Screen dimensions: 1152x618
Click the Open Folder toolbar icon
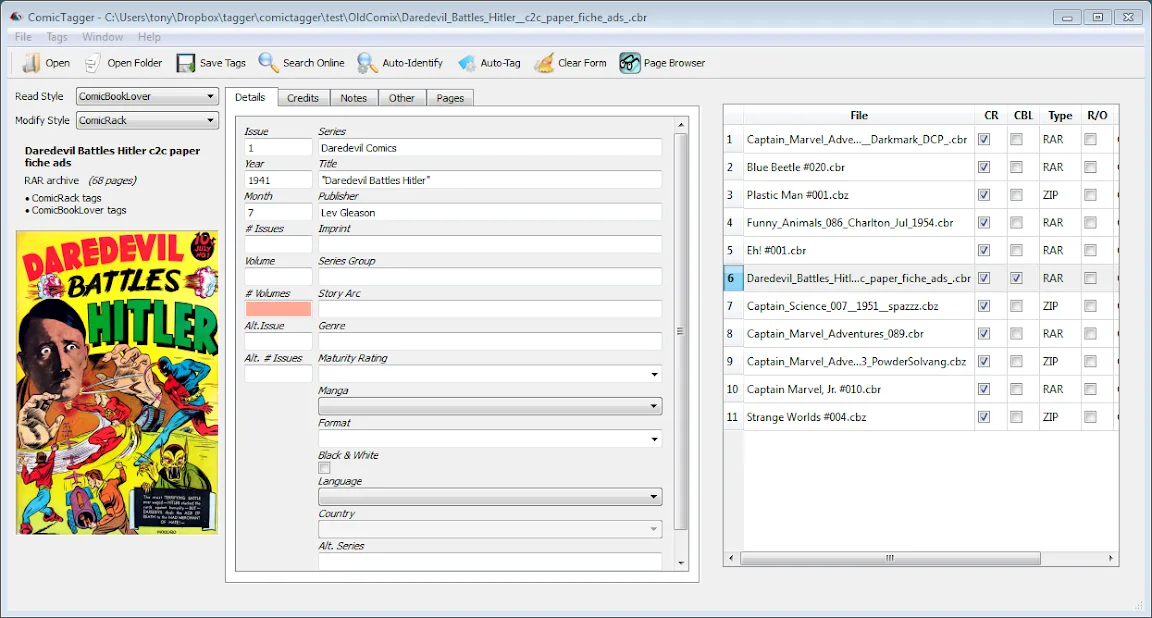92,63
